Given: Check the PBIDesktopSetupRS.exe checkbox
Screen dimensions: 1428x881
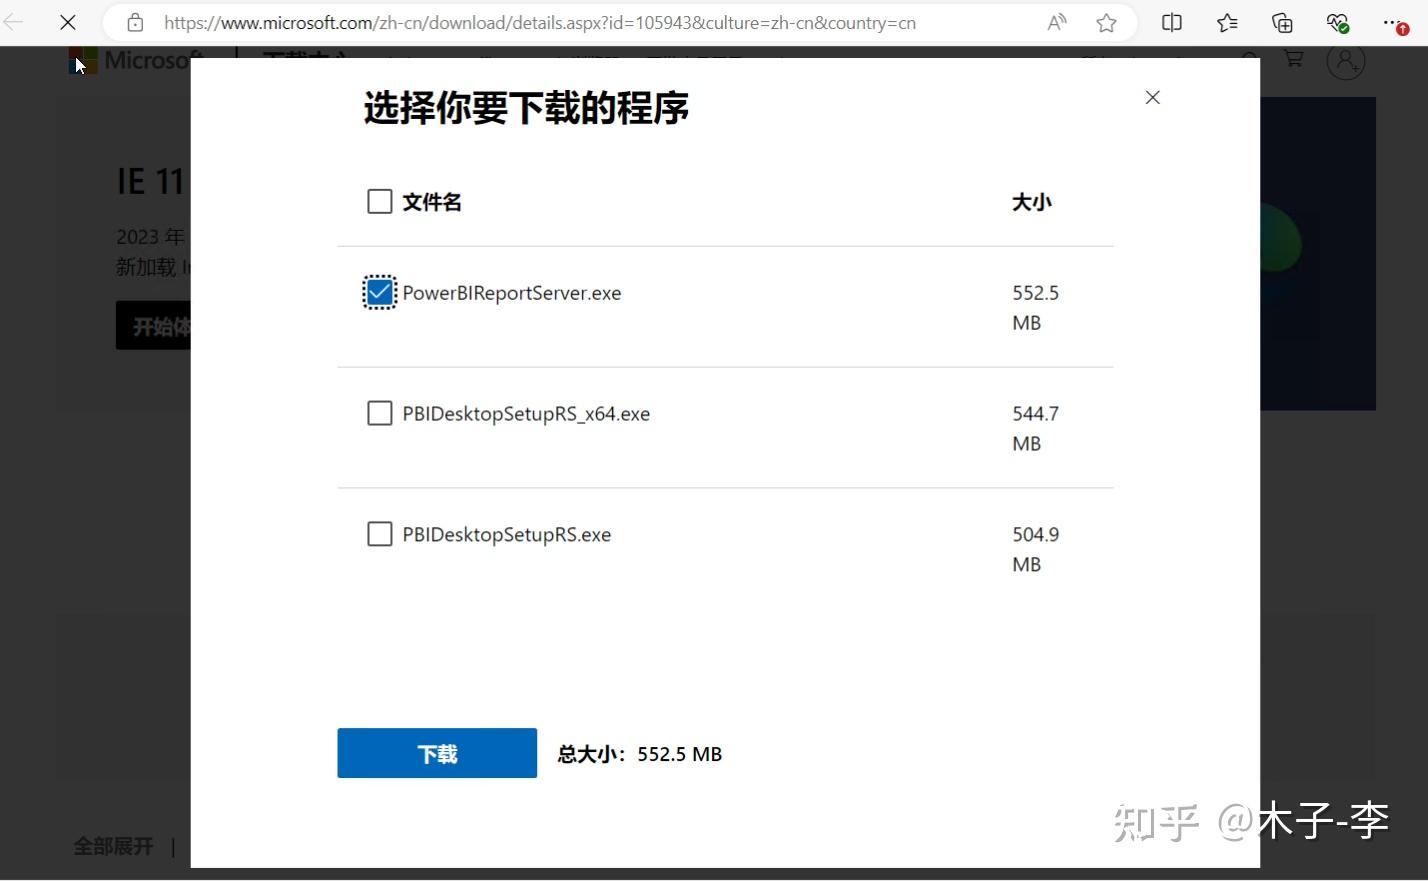Looking at the screenshot, I should tap(380, 534).
